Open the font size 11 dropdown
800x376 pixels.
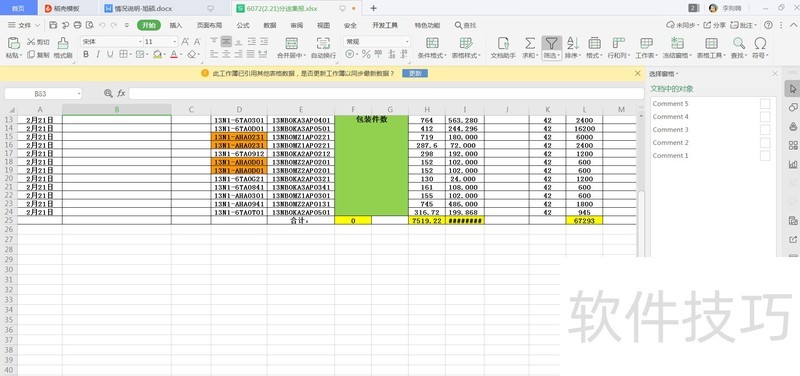tap(175, 42)
